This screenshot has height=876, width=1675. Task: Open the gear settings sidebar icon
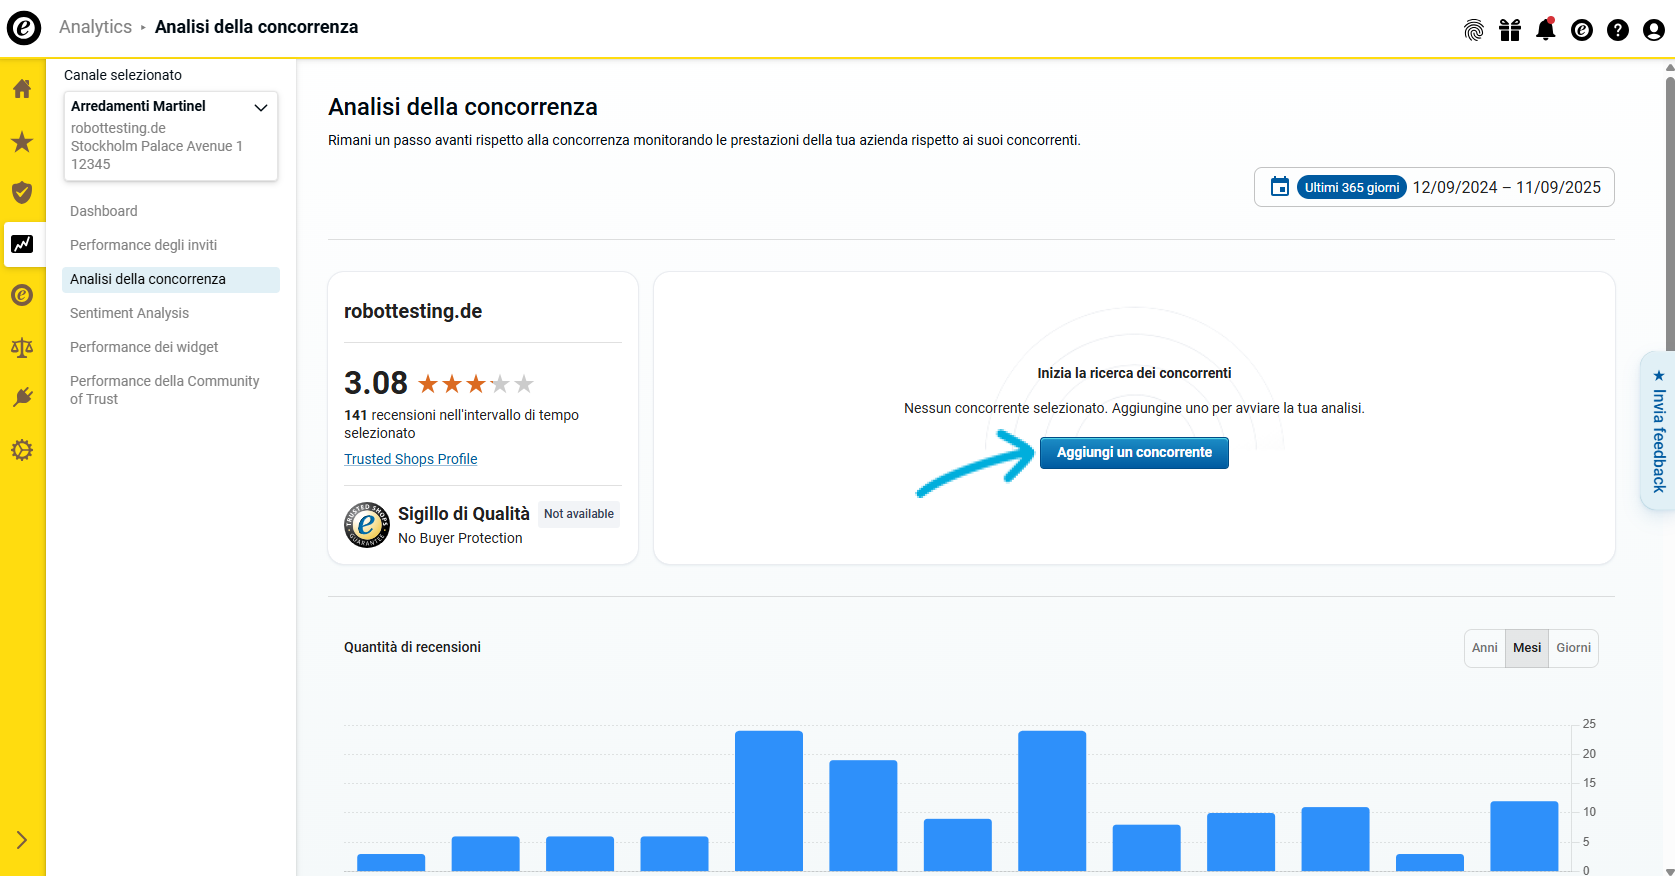(22, 450)
